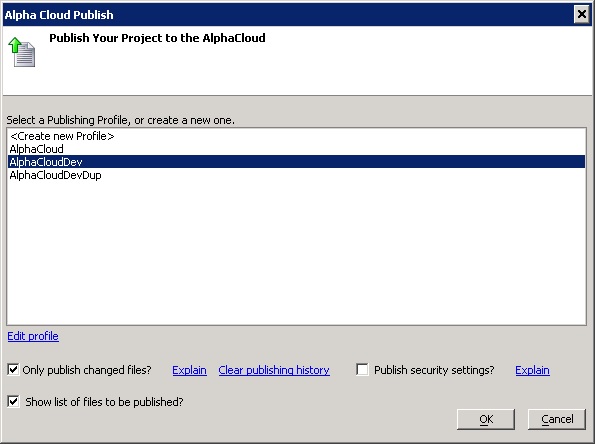Click the Publish Your Project heading text
The image size is (595, 444).
(x=157, y=38)
